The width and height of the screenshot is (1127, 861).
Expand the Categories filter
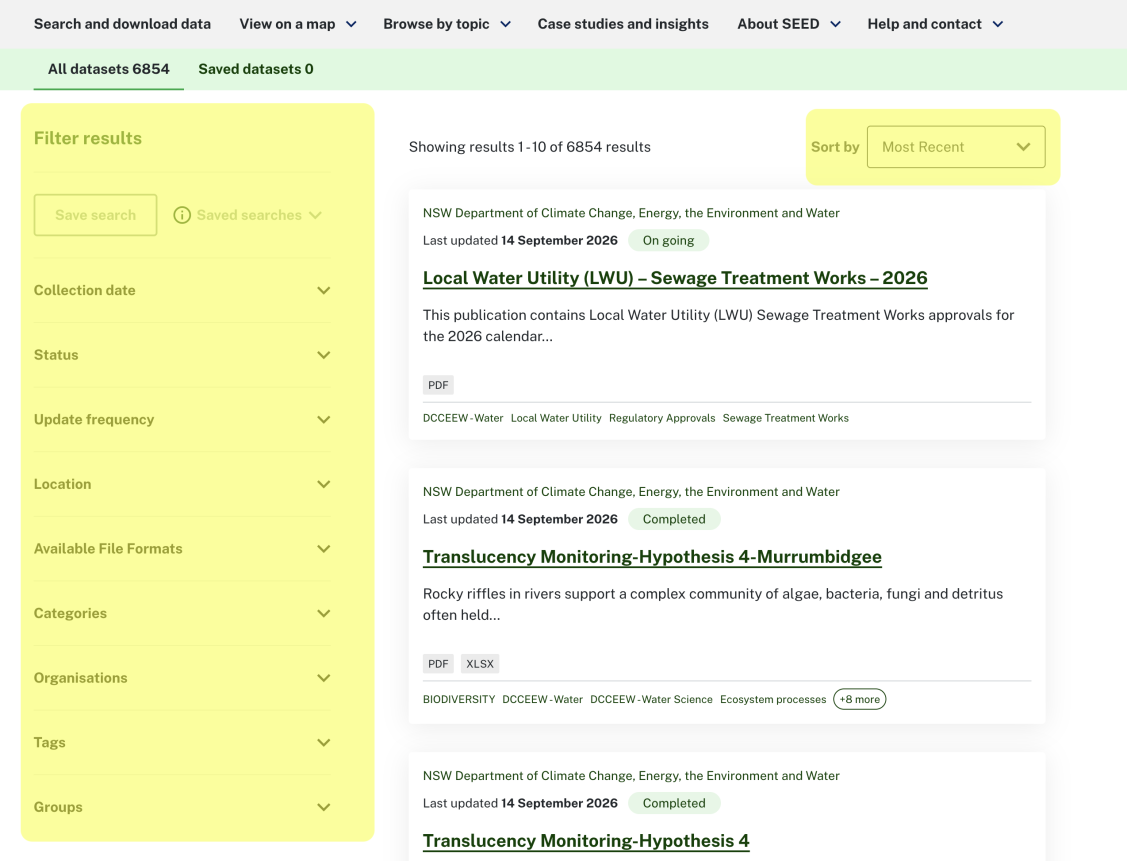(182, 614)
